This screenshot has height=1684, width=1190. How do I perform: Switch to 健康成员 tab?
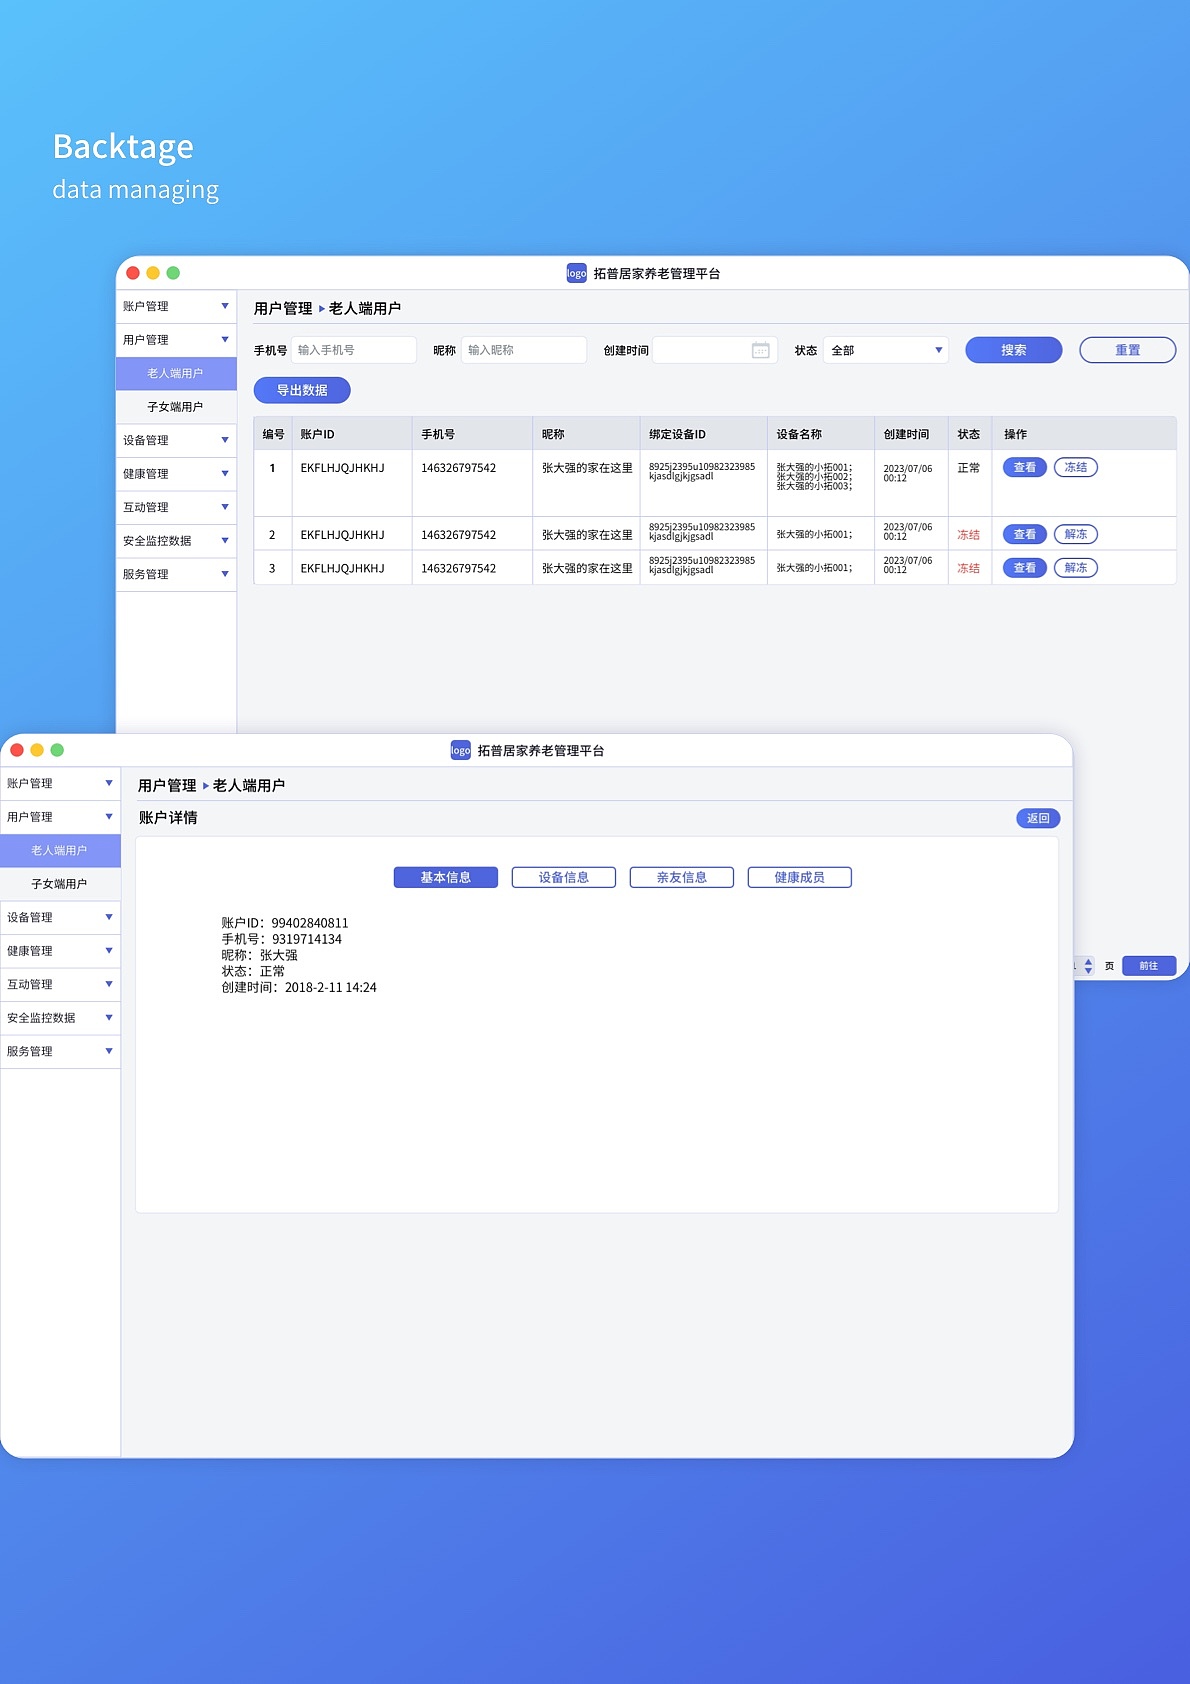coord(800,877)
